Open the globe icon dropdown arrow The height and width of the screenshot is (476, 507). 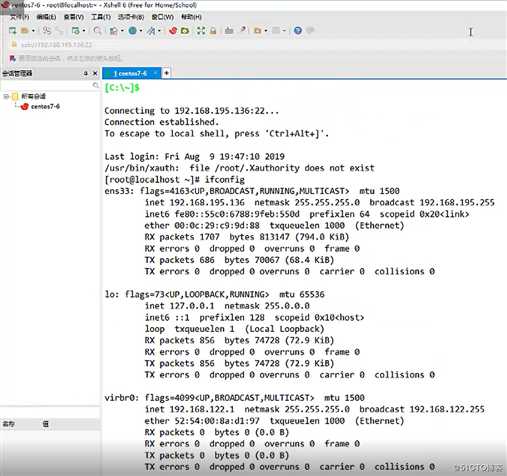tap(141, 31)
